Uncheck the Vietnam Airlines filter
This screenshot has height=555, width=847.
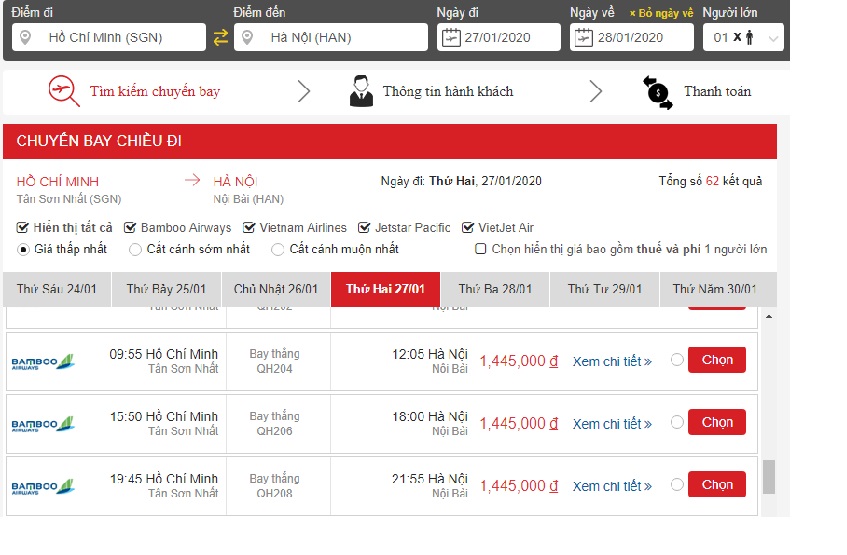(x=248, y=228)
